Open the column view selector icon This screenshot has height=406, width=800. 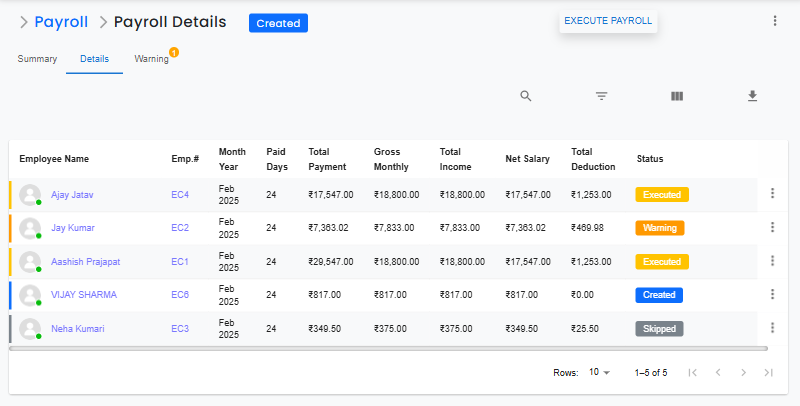(677, 96)
